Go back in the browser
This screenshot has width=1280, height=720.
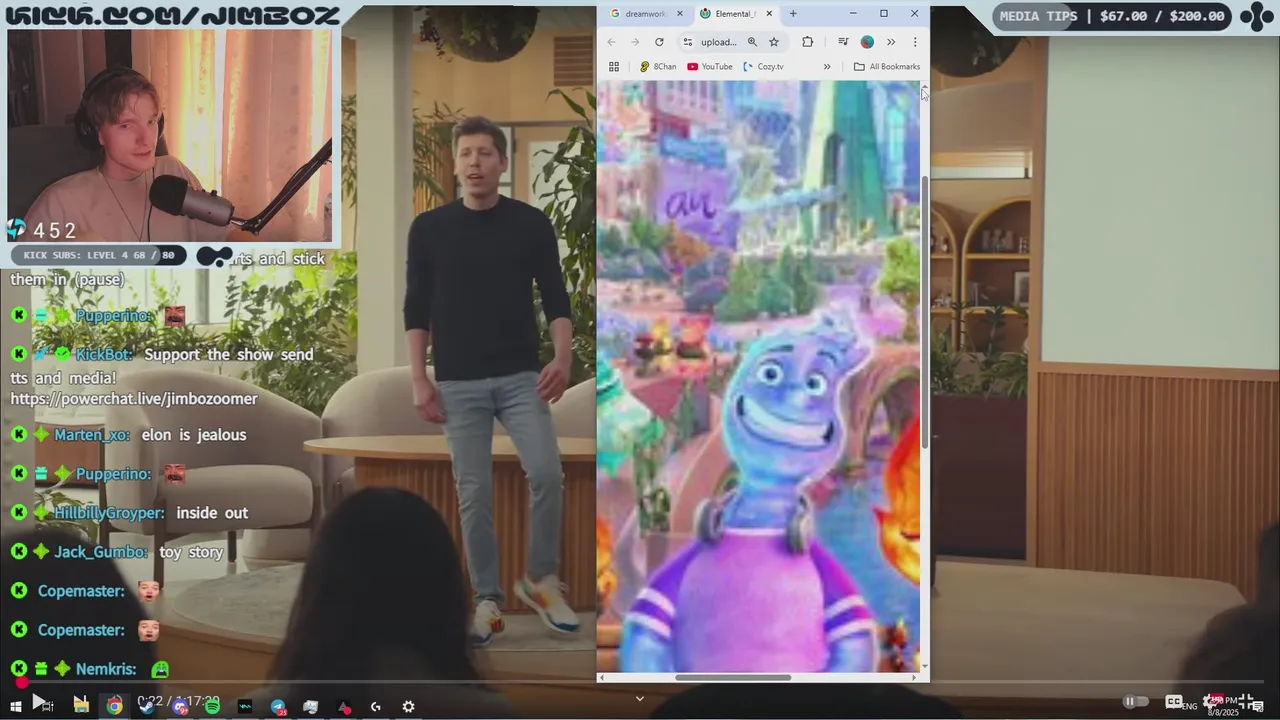[612, 42]
